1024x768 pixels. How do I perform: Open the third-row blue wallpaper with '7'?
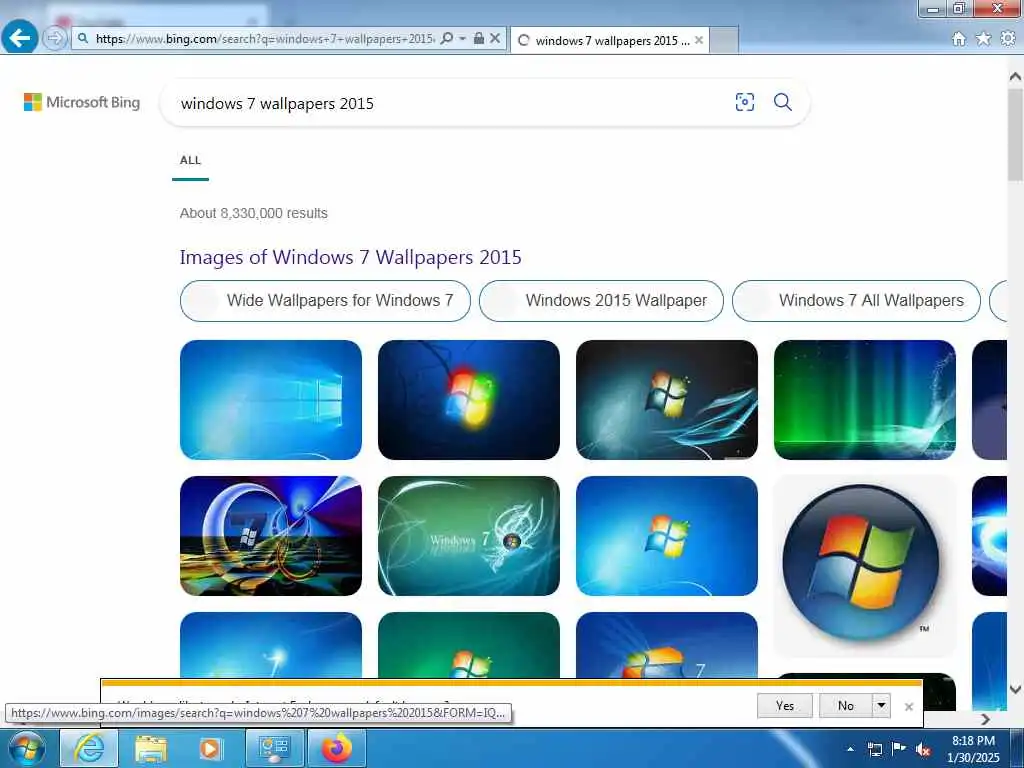pyautogui.click(x=667, y=645)
